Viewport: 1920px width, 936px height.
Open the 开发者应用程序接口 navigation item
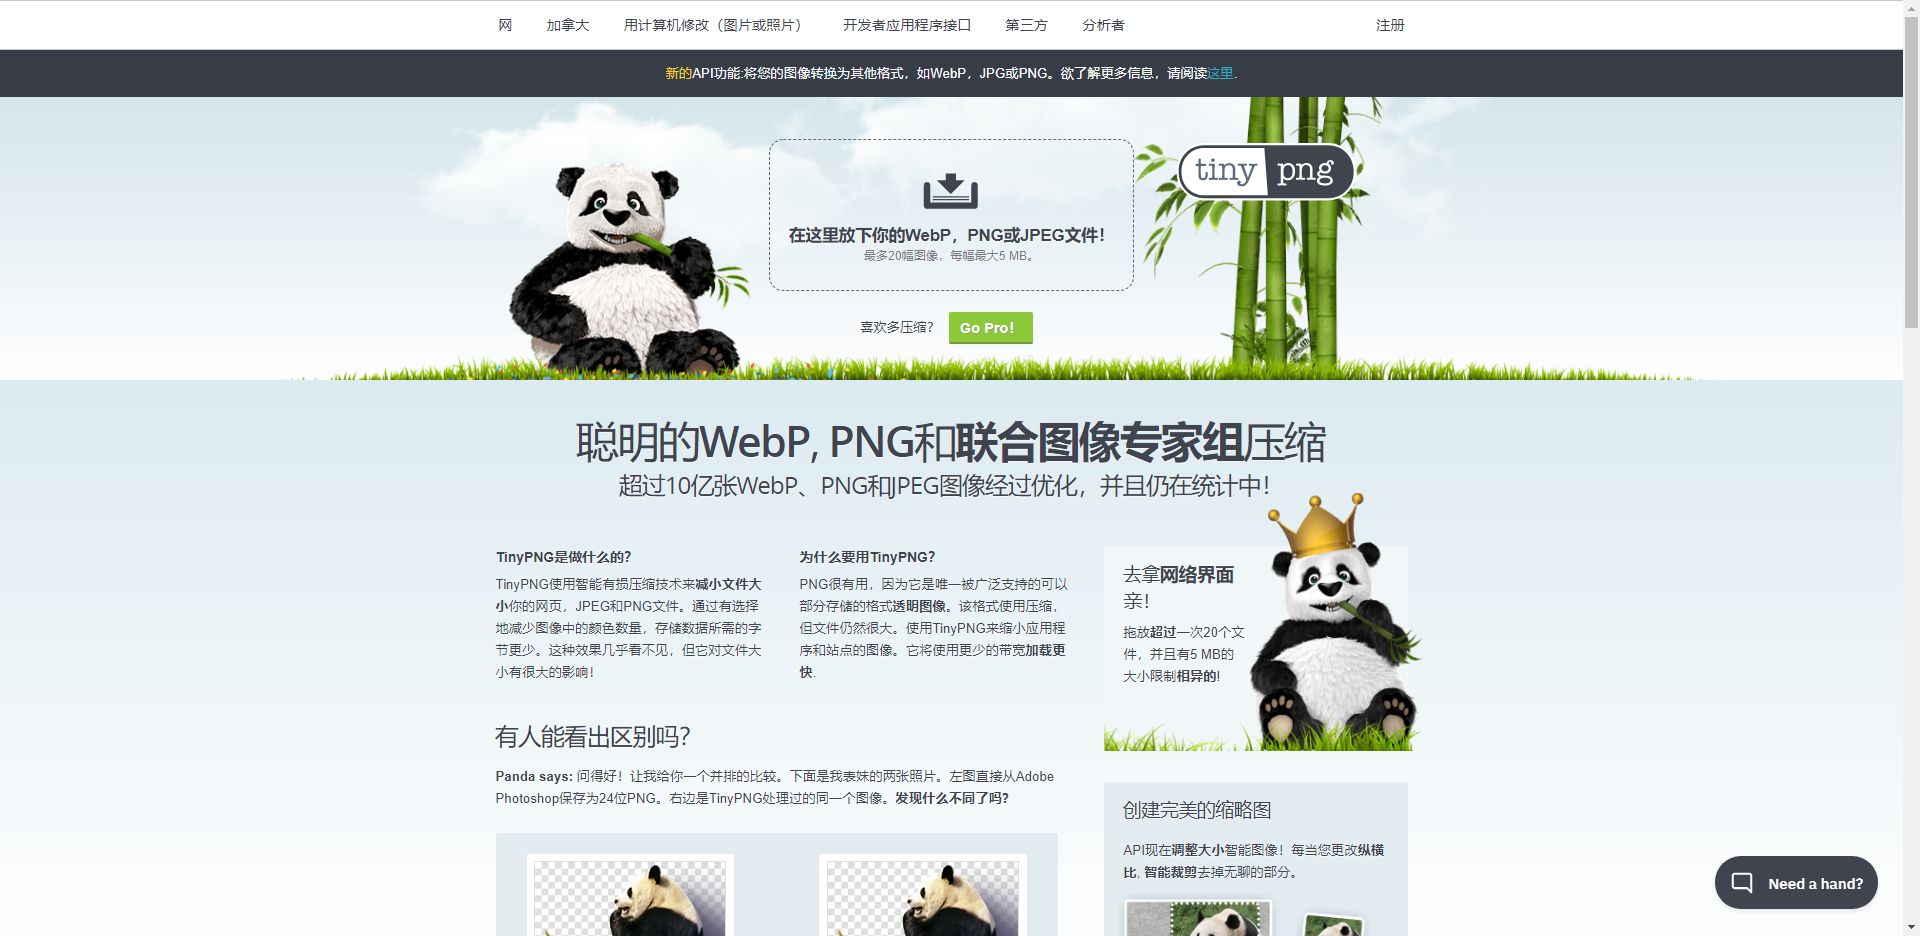click(x=907, y=25)
